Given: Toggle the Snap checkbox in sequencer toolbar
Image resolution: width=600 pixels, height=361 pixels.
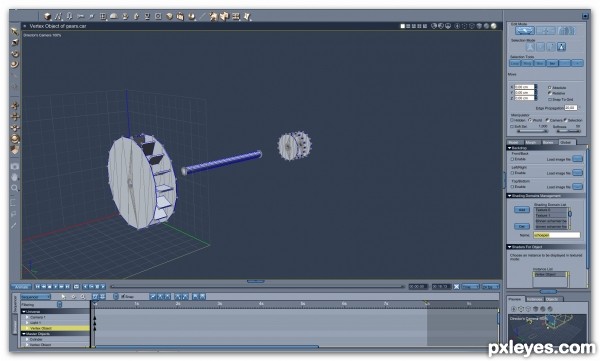Looking at the screenshot, I should [123, 297].
